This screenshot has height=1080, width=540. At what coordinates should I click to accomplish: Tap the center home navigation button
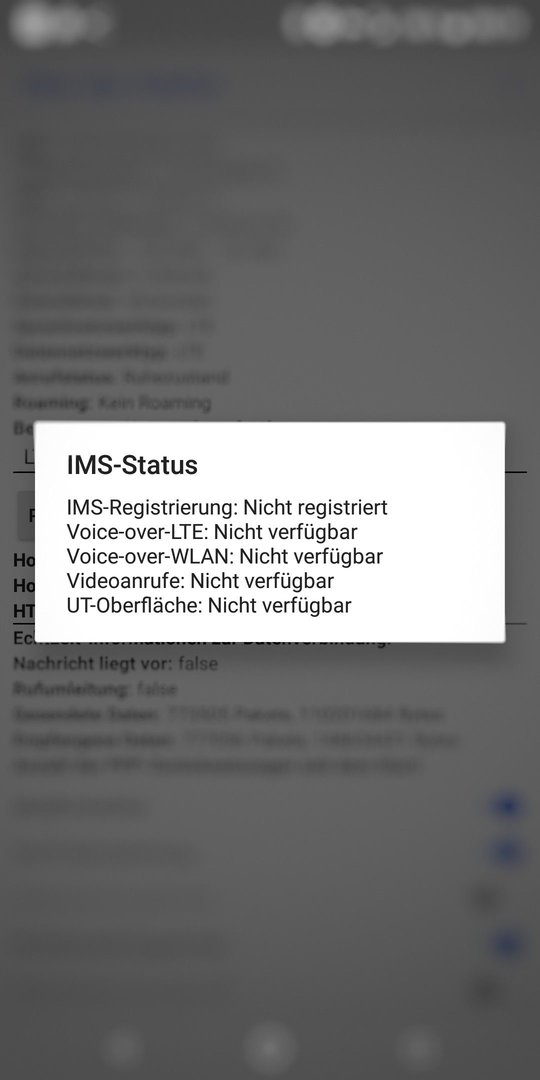[x=270, y=1047]
